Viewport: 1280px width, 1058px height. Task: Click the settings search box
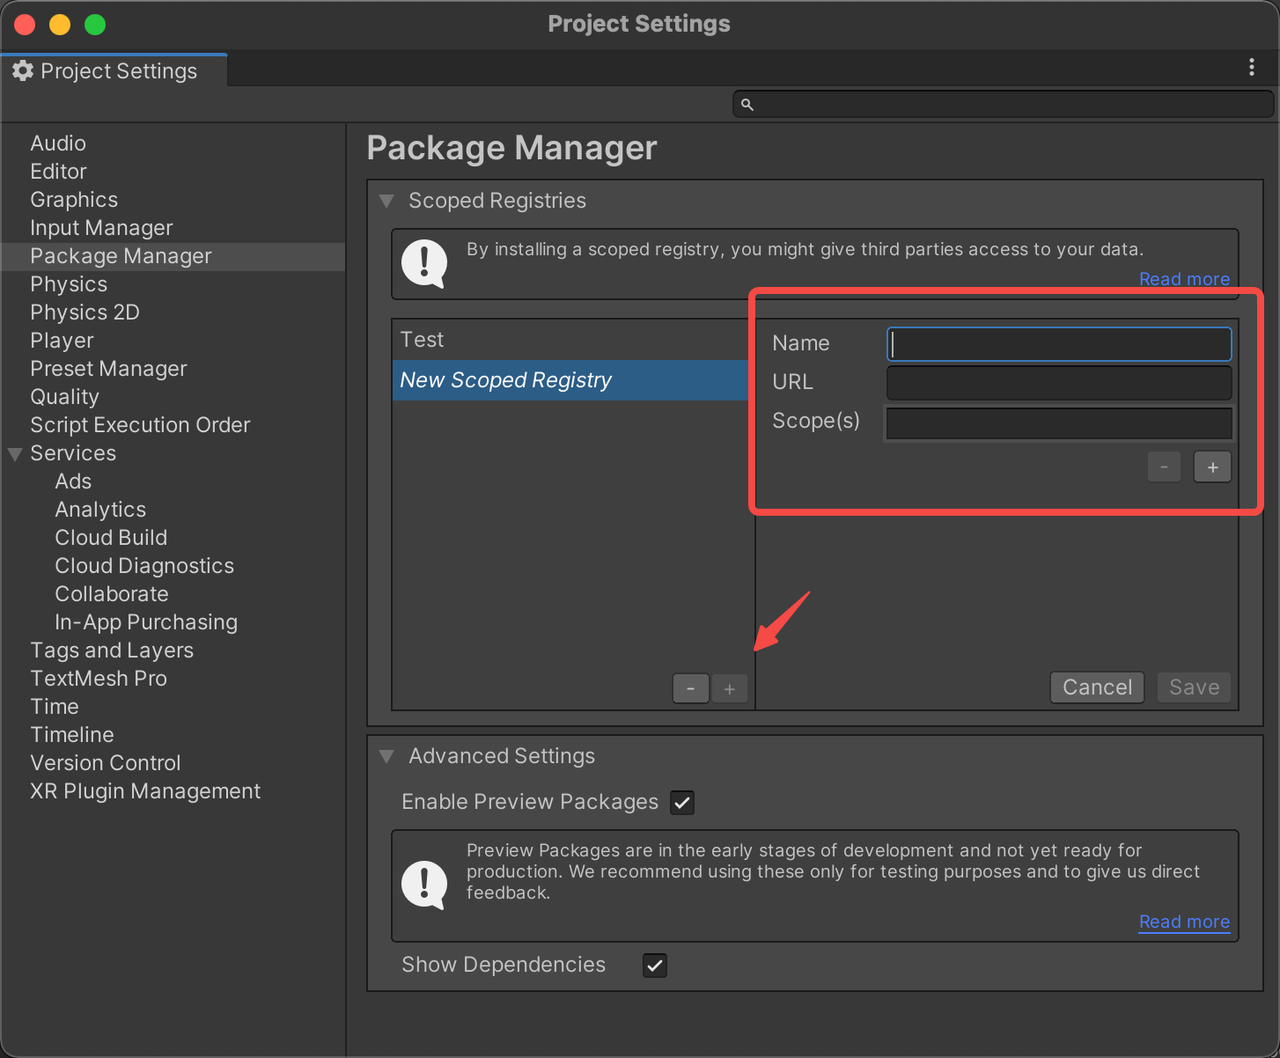1003,104
